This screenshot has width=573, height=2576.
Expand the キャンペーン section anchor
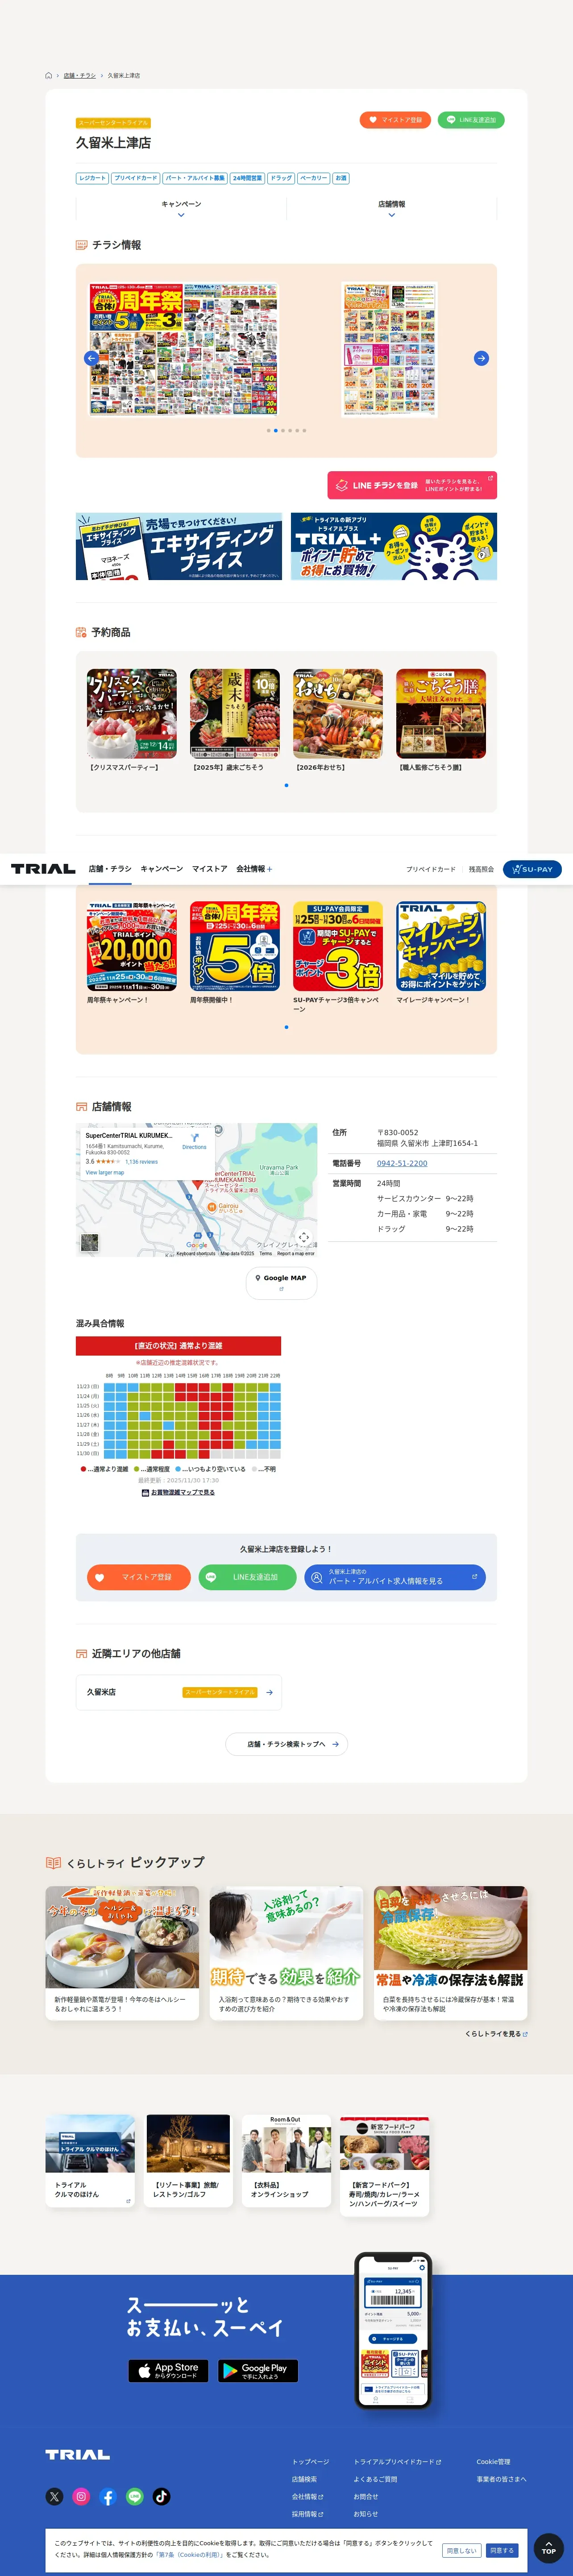point(181,208)
